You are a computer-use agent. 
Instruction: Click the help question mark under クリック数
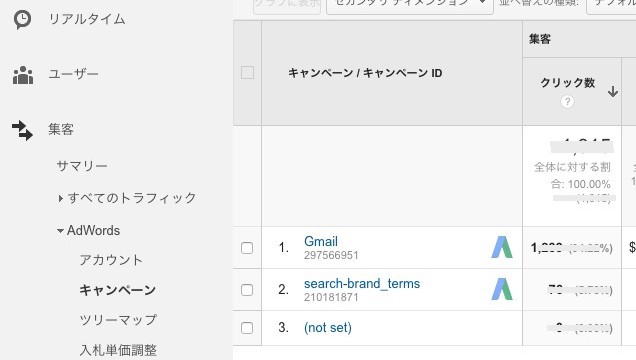click(x=567, y=101)
